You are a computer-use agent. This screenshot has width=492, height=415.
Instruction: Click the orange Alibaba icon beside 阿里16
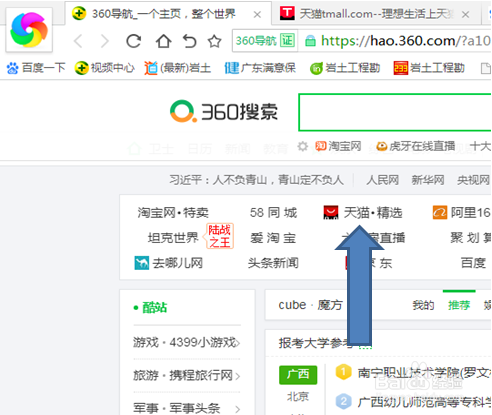point(440,213)
